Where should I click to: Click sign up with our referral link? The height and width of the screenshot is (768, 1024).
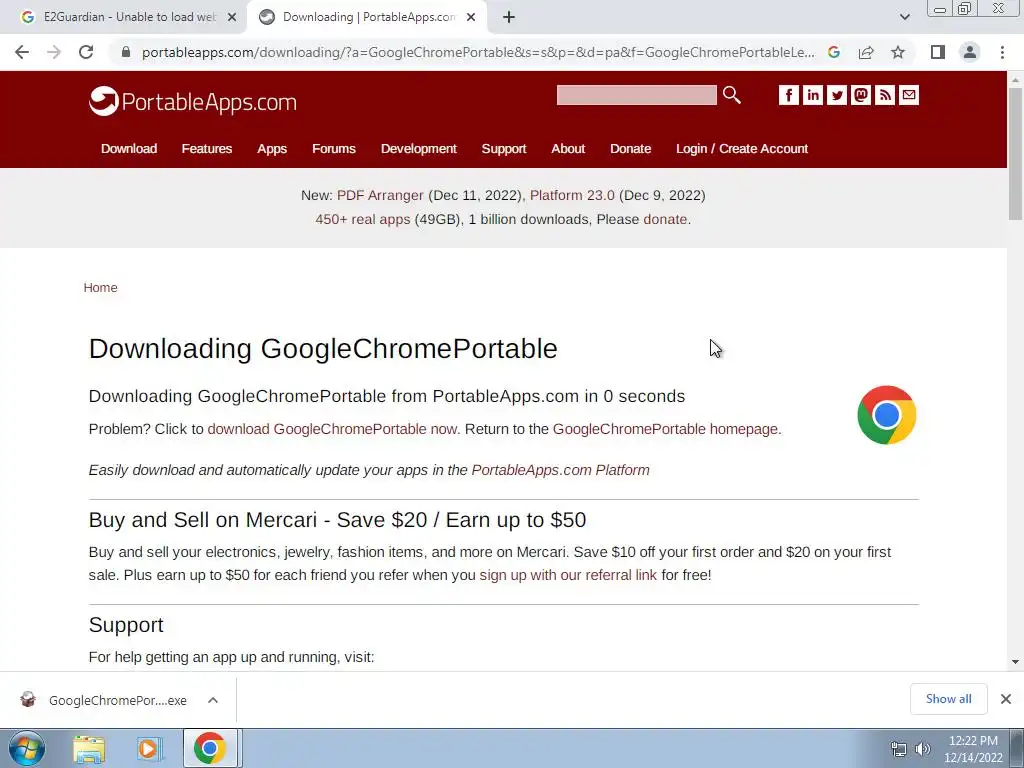568,575
